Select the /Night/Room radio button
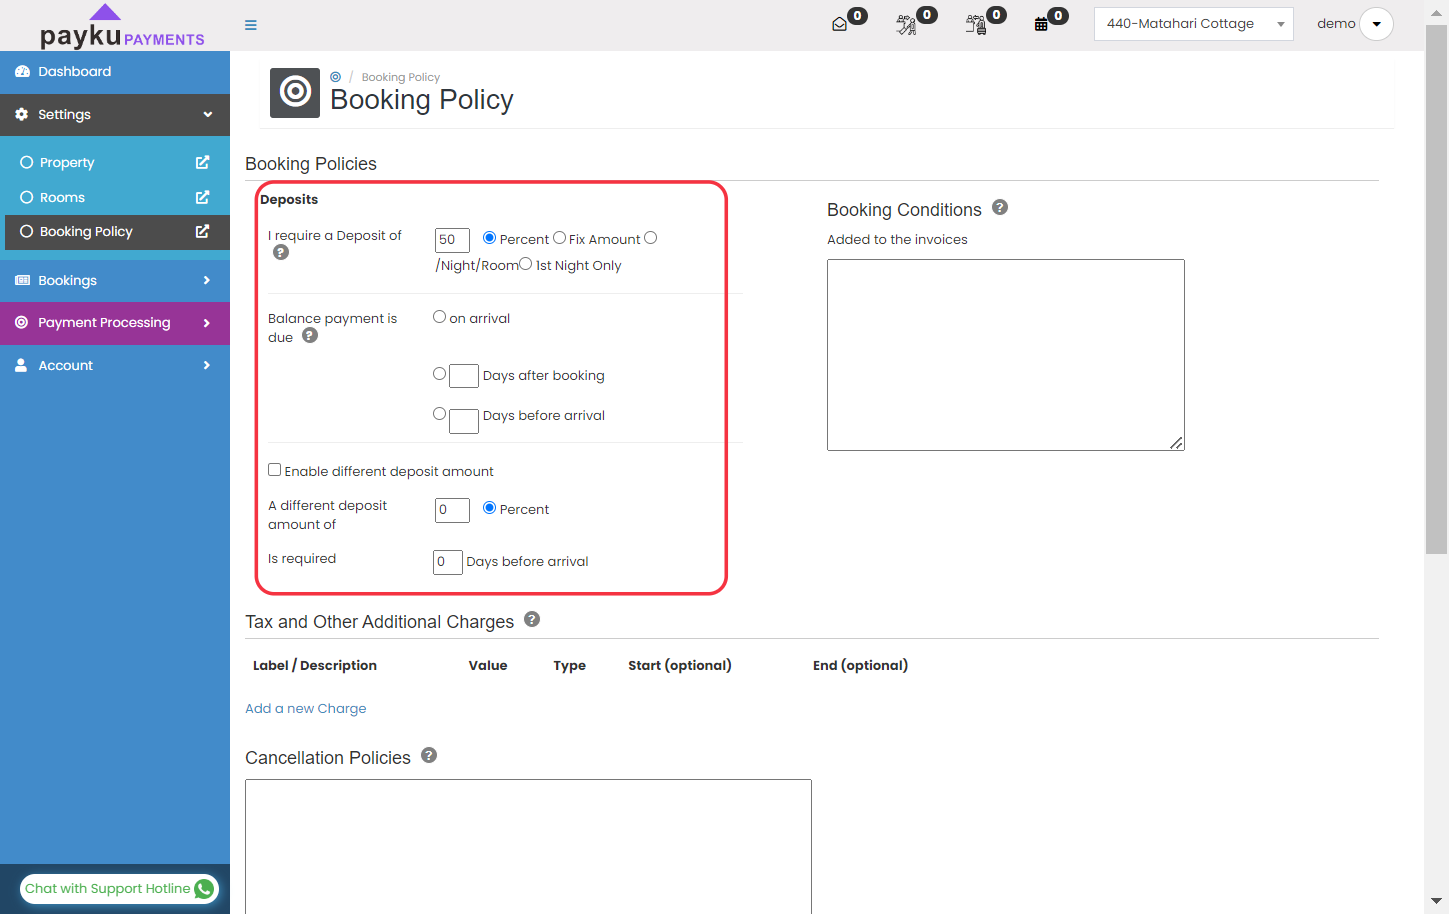Screen dimensions: 1449x914 (x=651, y=238)
